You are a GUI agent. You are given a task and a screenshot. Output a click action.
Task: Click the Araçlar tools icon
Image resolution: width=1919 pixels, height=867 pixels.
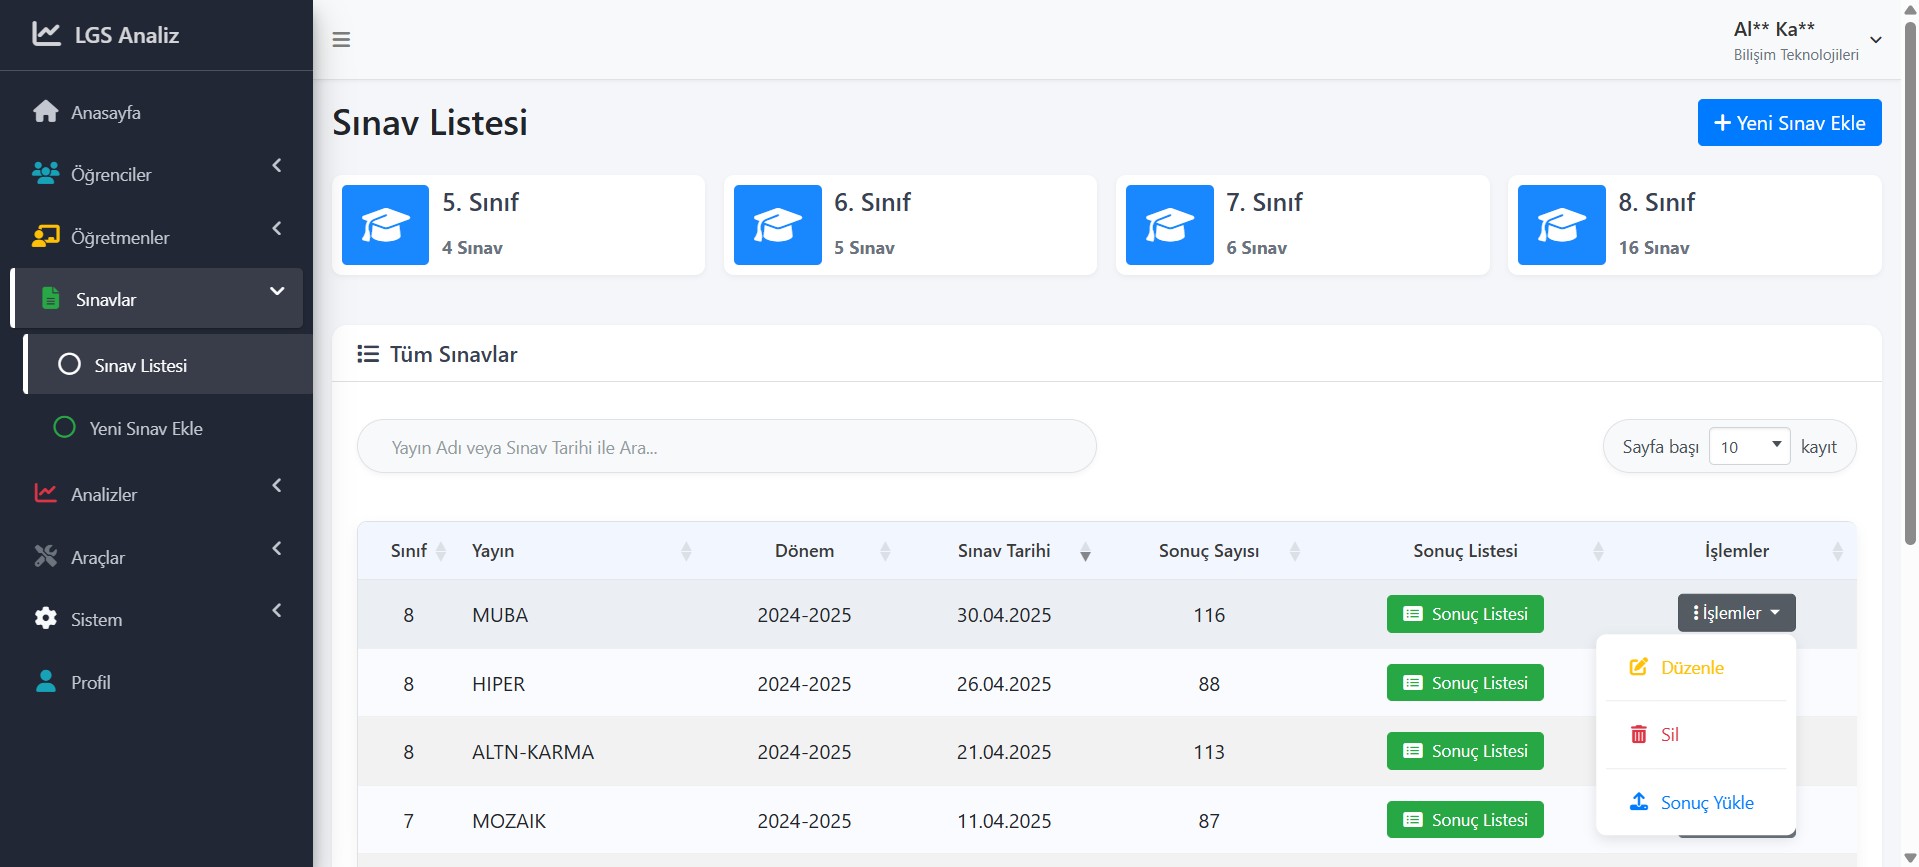point(45,556)
